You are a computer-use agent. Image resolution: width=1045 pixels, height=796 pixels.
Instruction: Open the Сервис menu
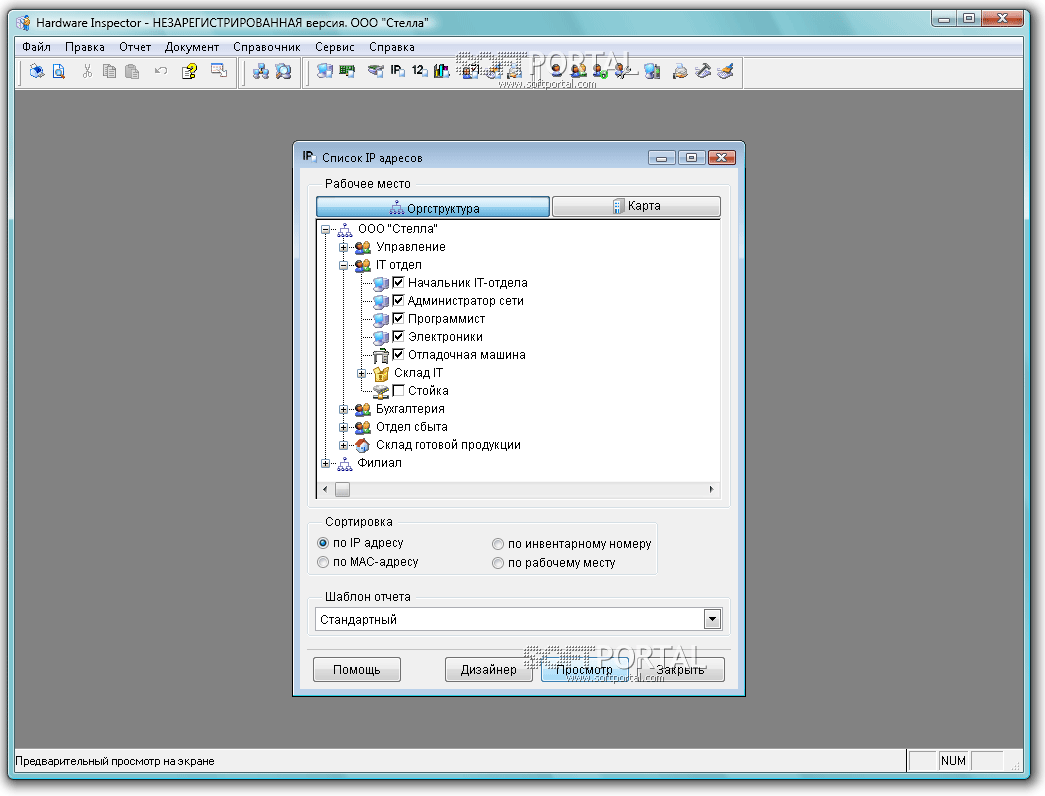[335, 47]
